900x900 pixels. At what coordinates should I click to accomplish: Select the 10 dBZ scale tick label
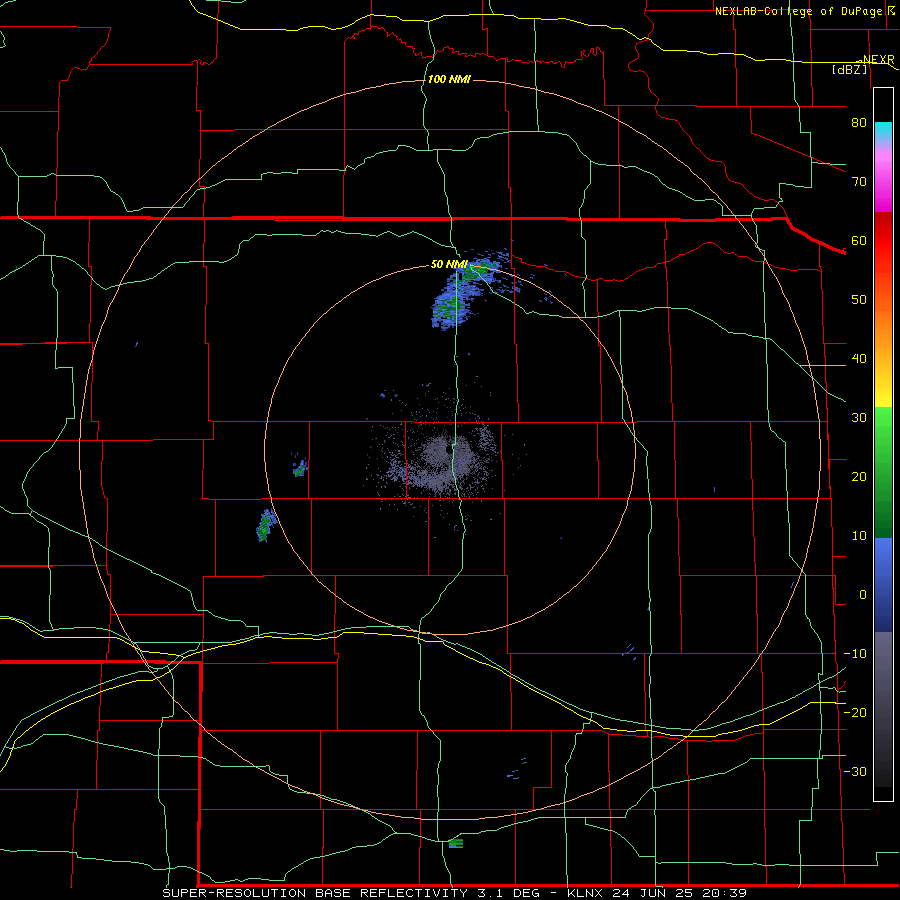tap(859, 536)
